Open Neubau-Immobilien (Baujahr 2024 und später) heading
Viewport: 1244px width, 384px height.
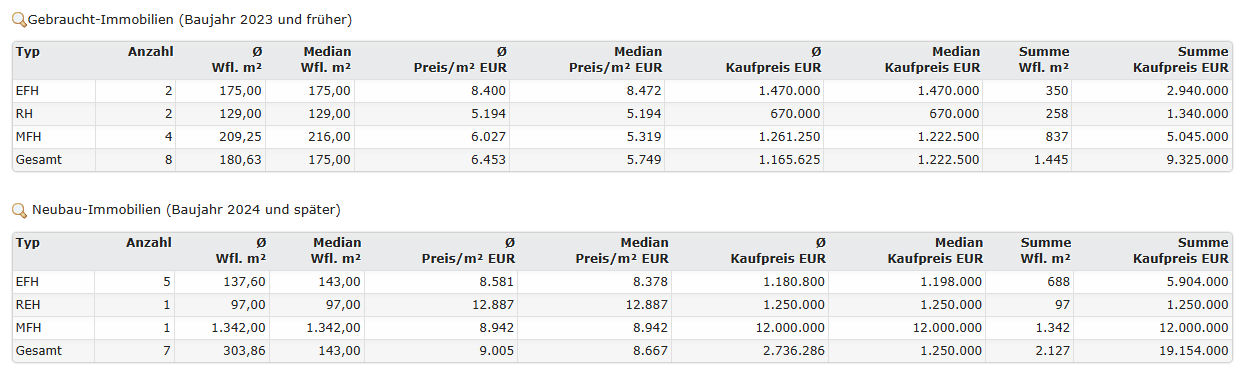pos(185,210)
